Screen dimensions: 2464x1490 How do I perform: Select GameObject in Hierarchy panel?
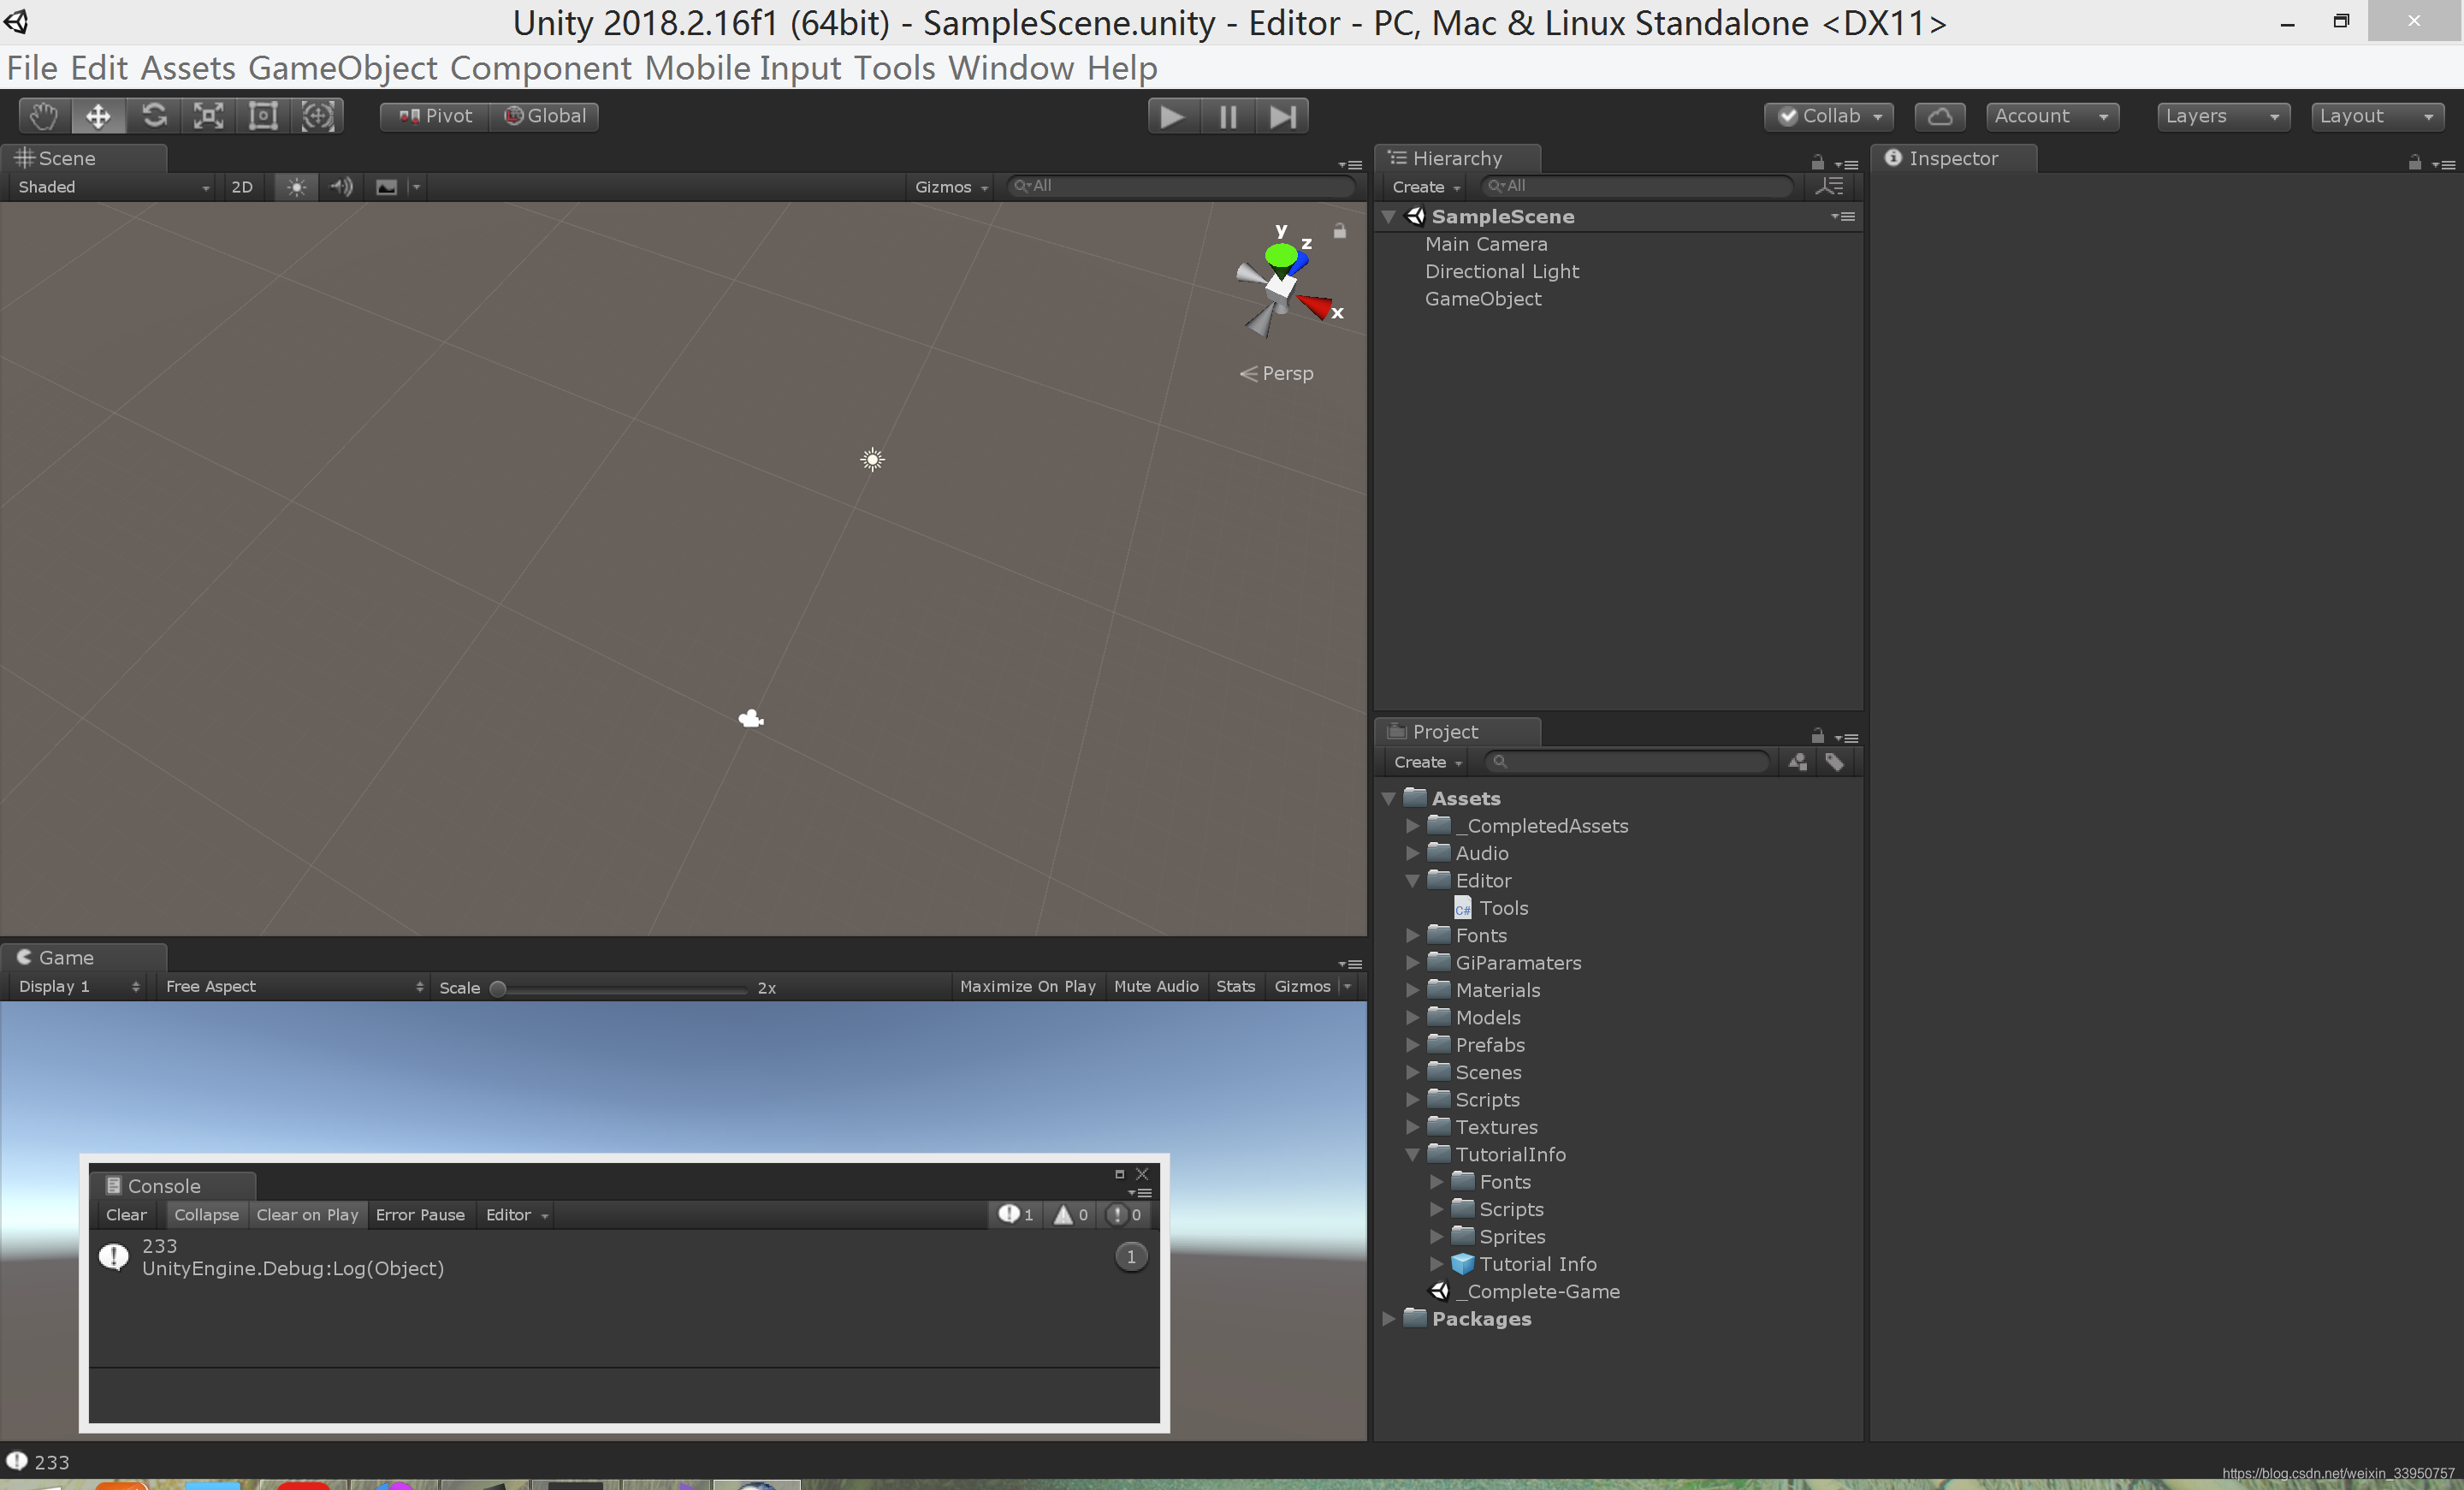tap(1482, 298)
